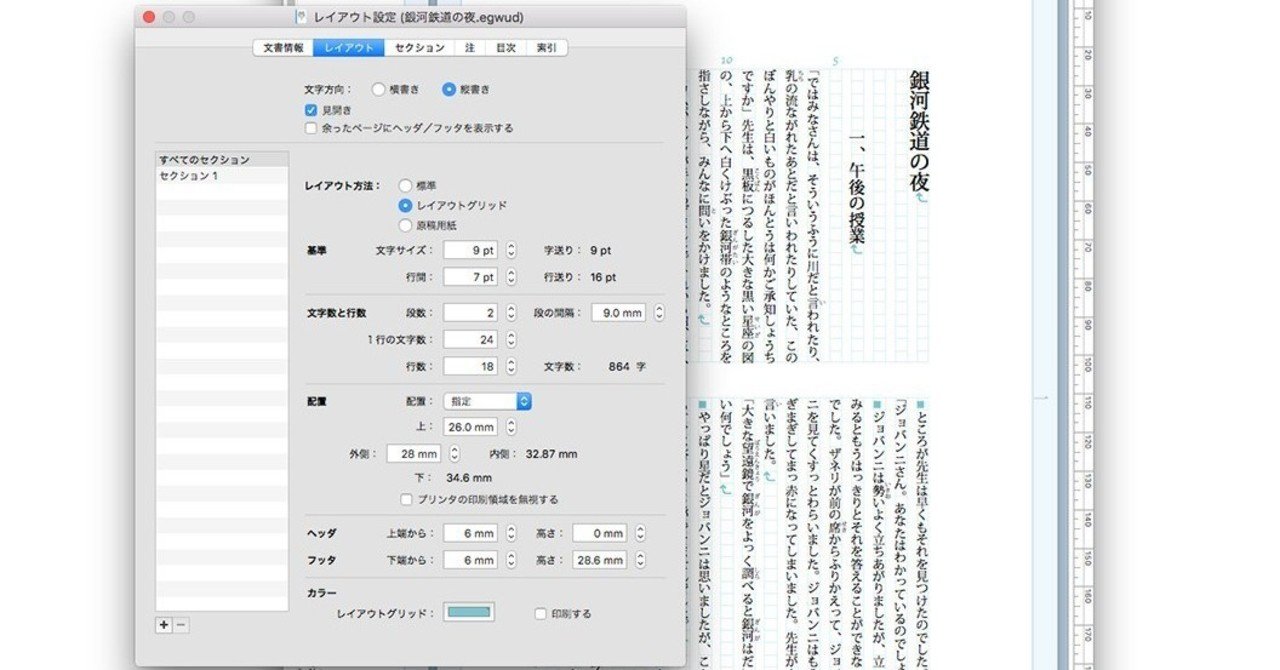The width and height of the screenshot is (1280, 670).
Task: Click the document icon in title bar
Action: [300, 17]
